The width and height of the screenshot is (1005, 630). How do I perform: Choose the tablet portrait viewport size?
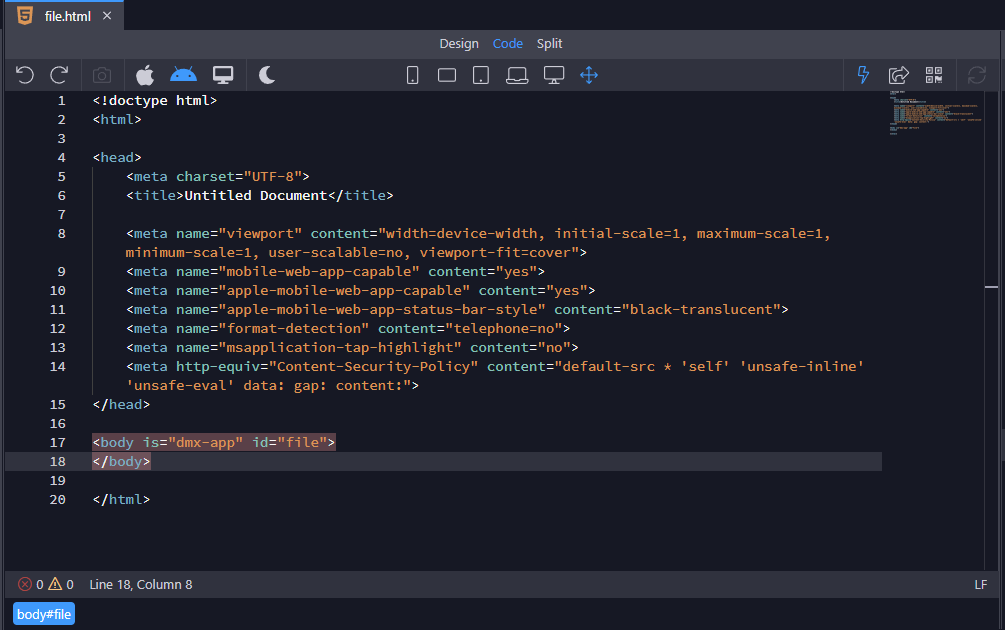click(x=481, y=75)
